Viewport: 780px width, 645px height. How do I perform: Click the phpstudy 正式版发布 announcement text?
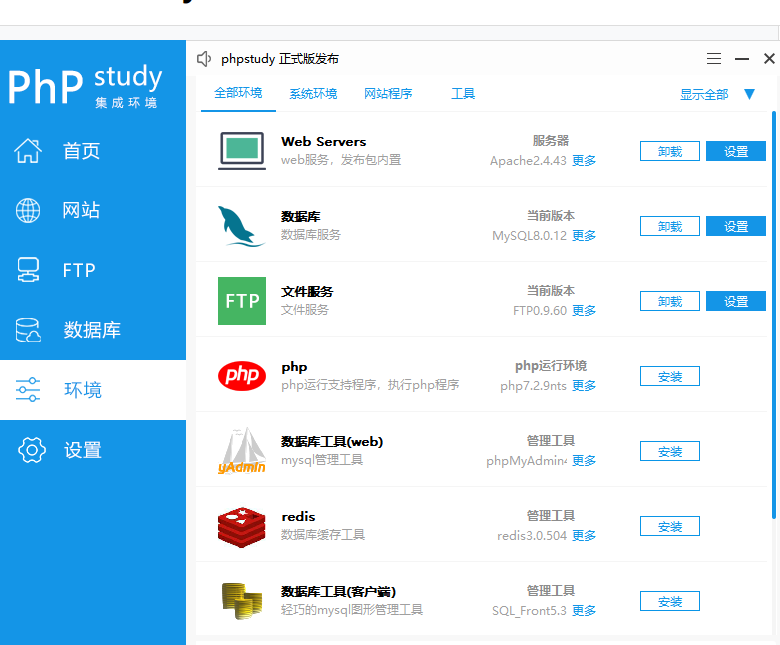point(280,59)
